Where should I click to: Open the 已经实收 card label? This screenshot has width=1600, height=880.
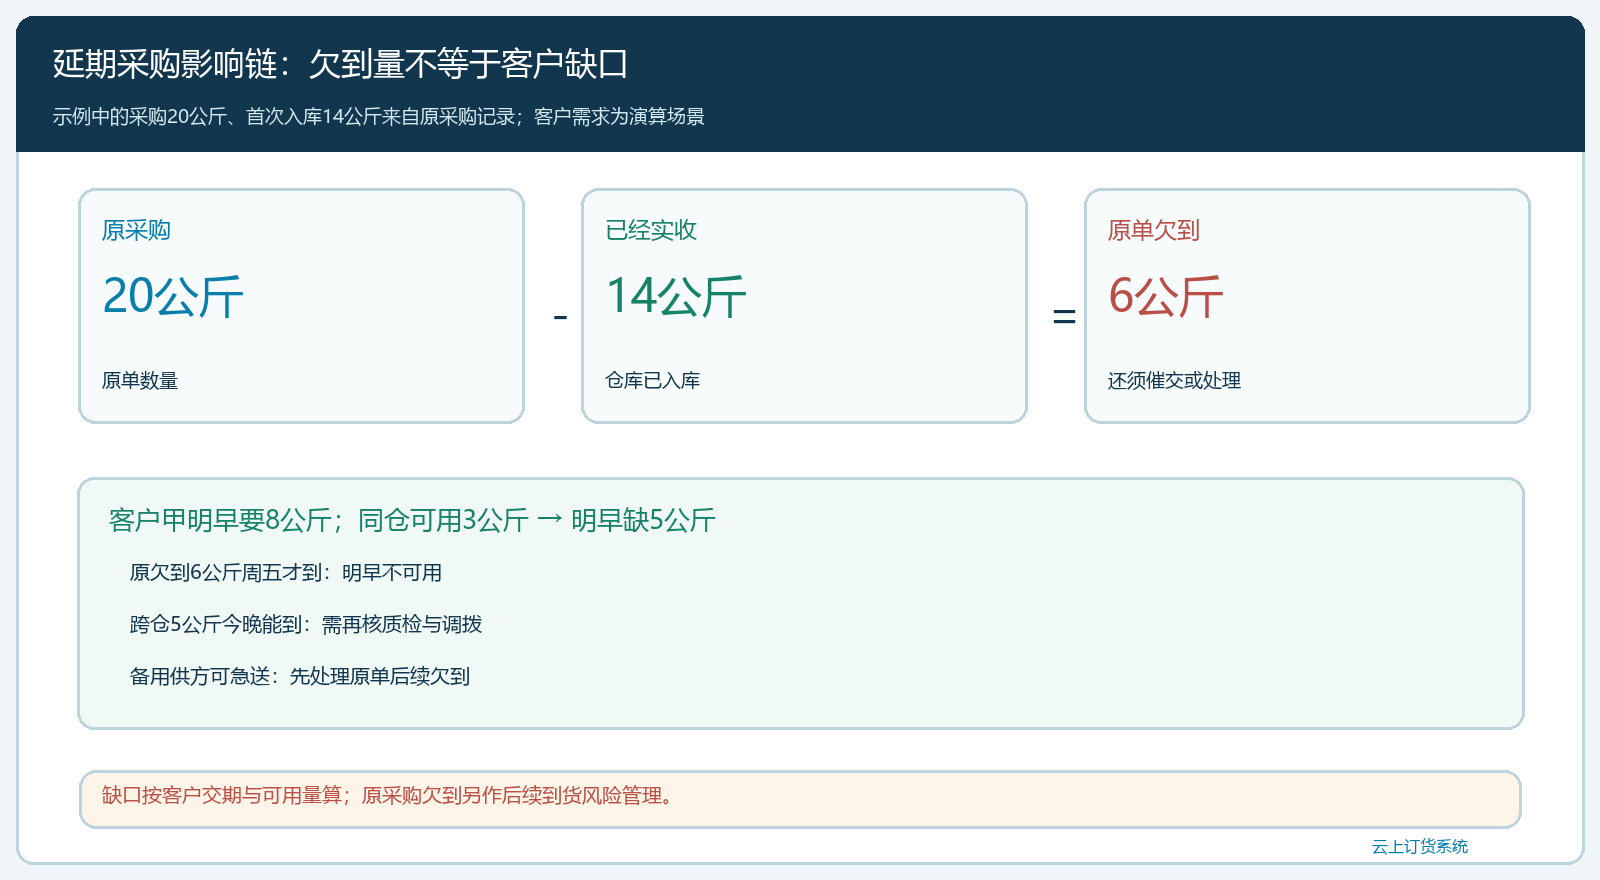651,230
